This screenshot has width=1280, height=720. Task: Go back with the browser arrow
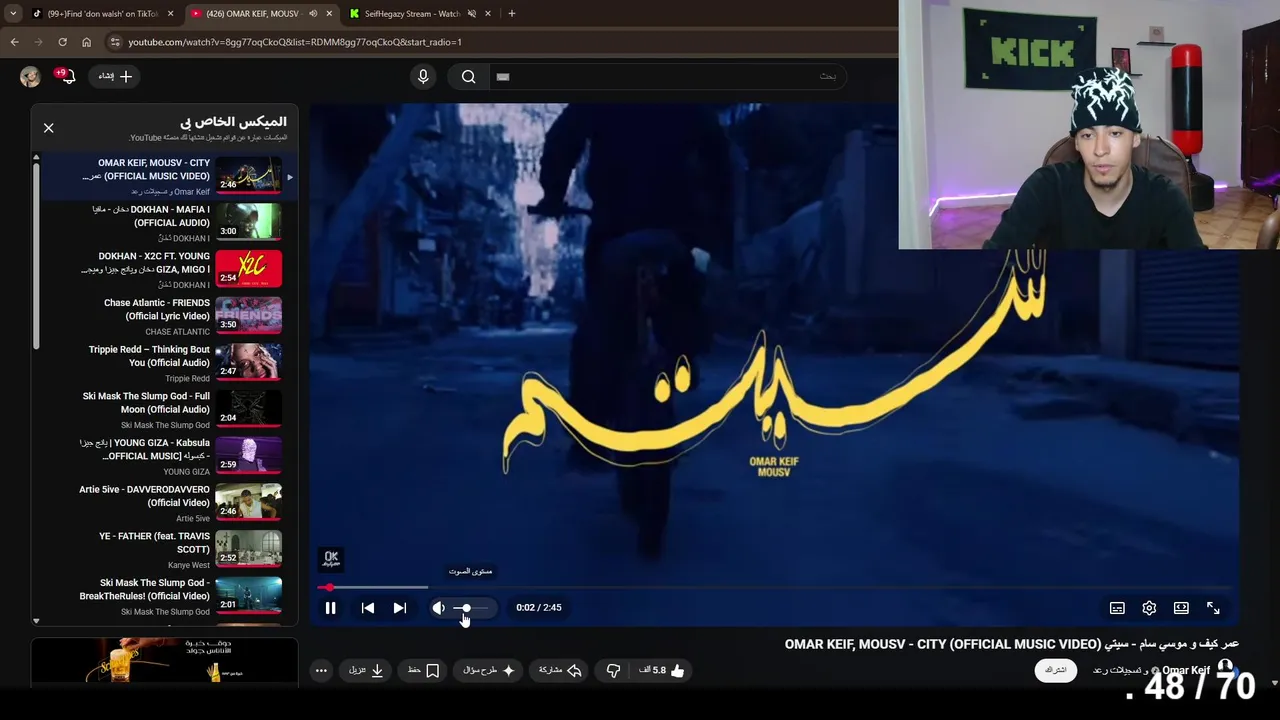coord(14,42)
